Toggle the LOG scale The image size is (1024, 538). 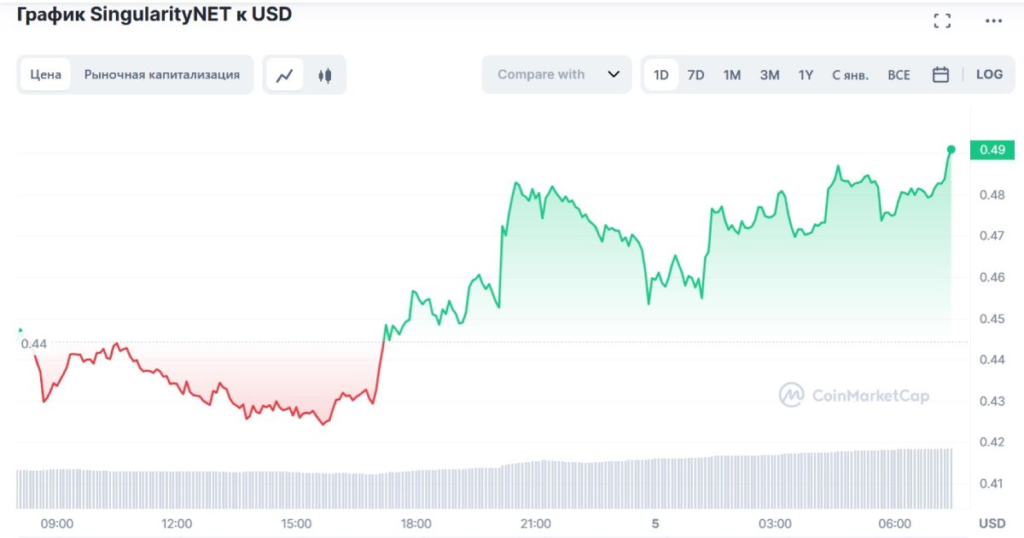click(989, 75)
